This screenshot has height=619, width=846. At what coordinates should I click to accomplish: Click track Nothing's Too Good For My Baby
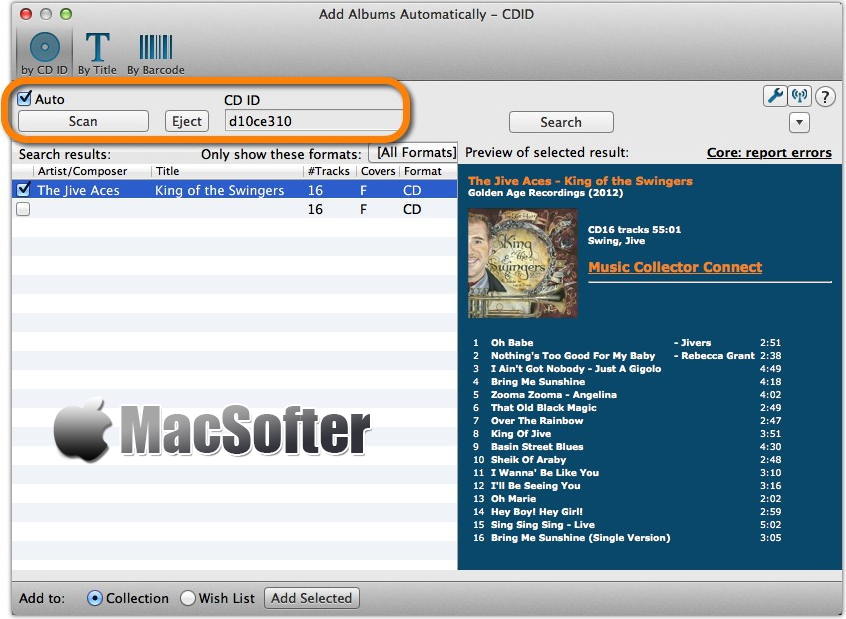572,356
